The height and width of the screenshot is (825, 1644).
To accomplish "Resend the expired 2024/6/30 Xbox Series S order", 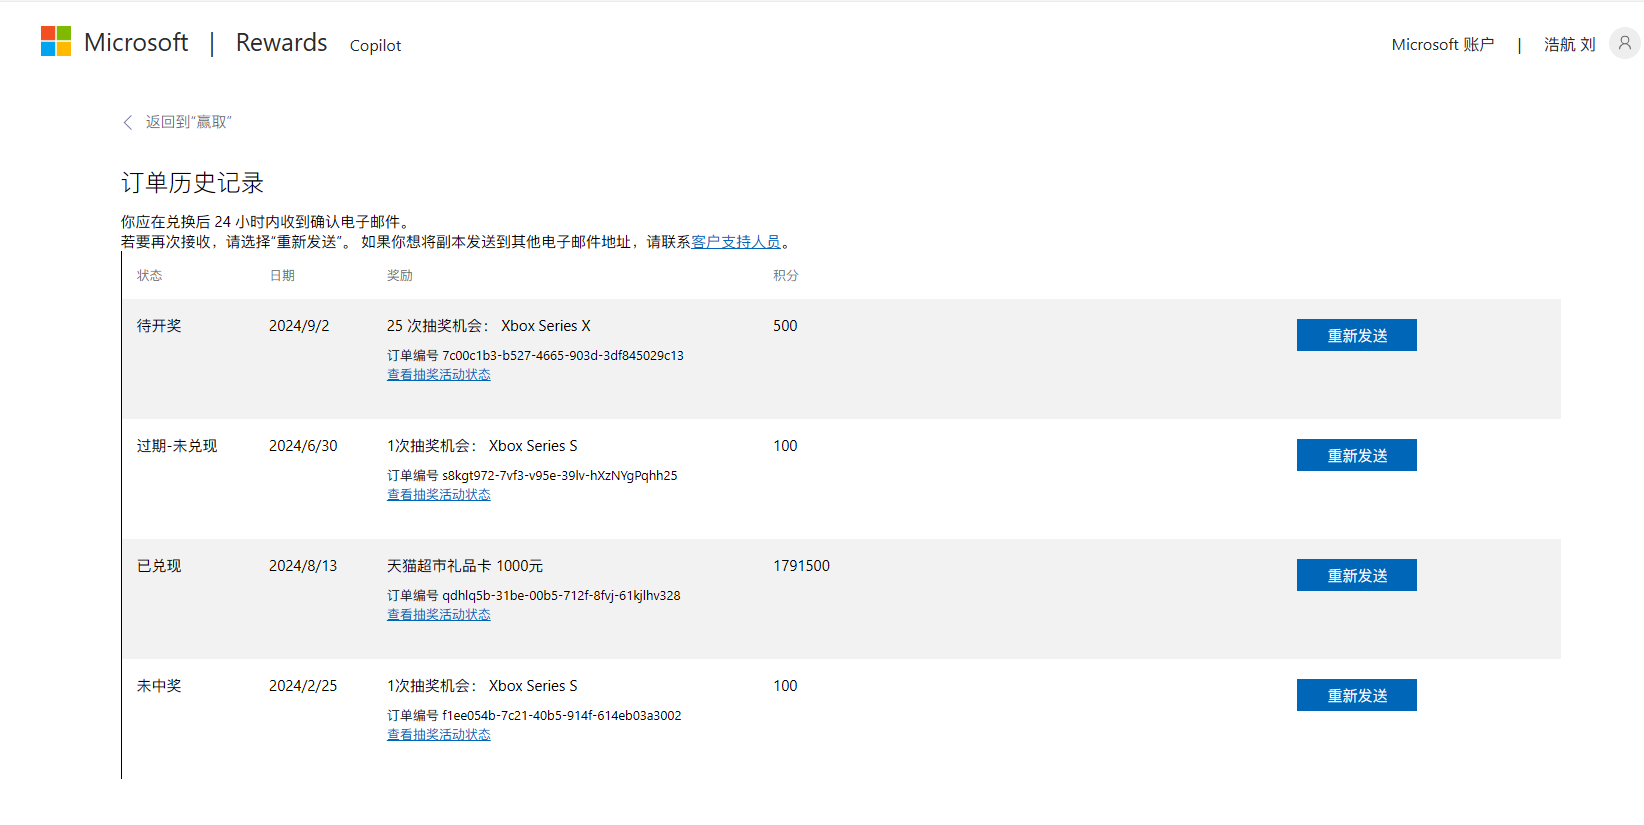I will pyautogui.click(x=1356, y=455).
